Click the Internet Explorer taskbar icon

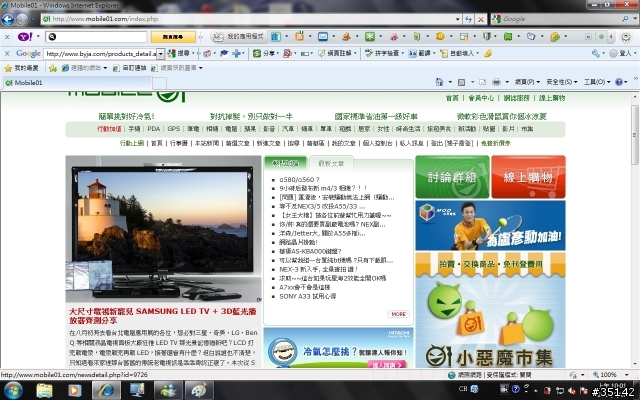tap(106, 390)
